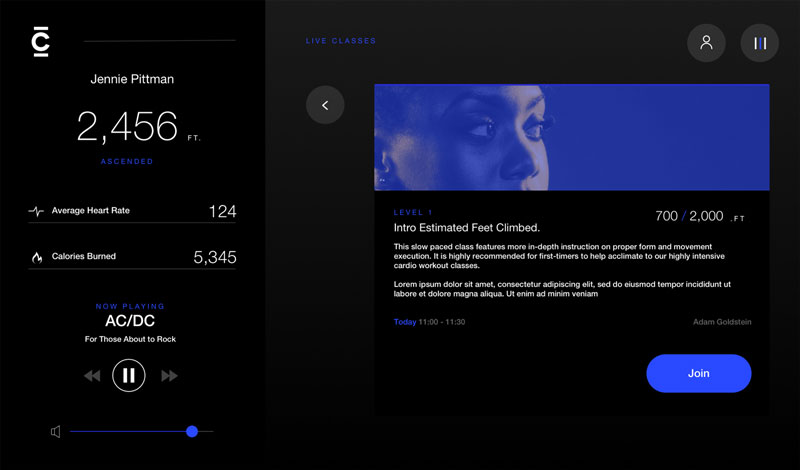800x470 pixels.
Task: Rewind to the previous track
Action: pyautogui.click(x=92, y=376)
